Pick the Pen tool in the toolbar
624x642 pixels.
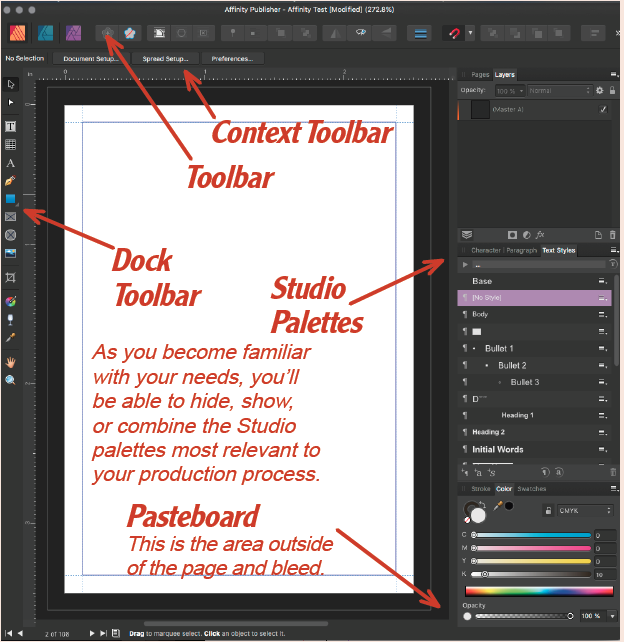[11, 181]
